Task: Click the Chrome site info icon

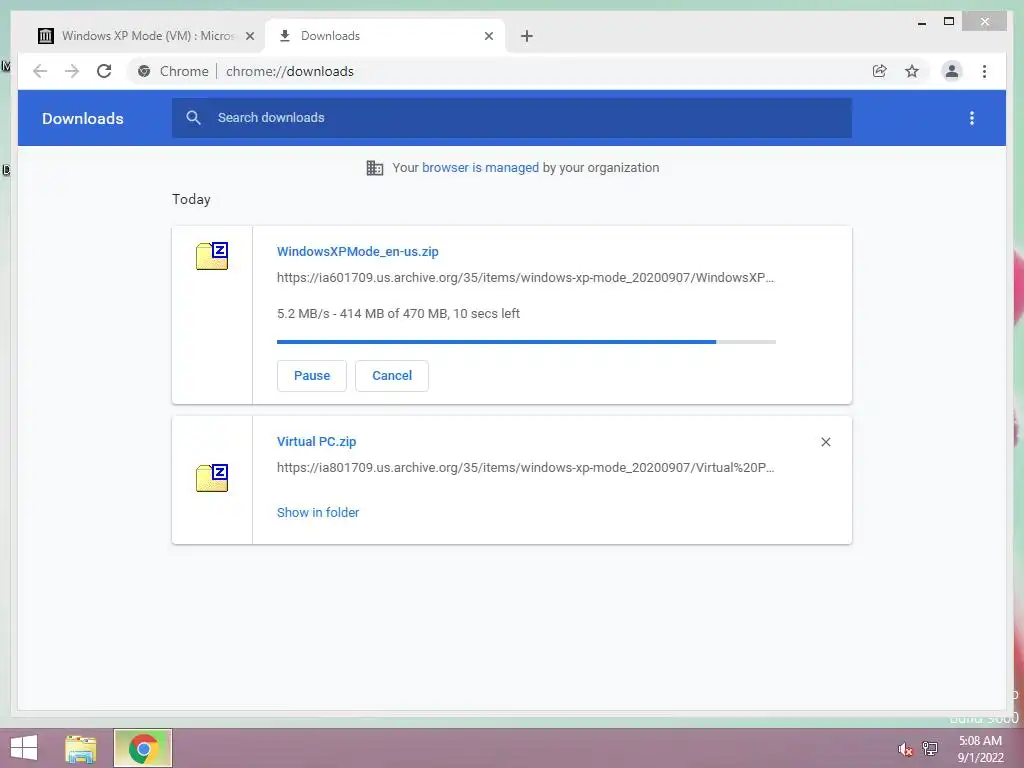Action: click(144, 71)
